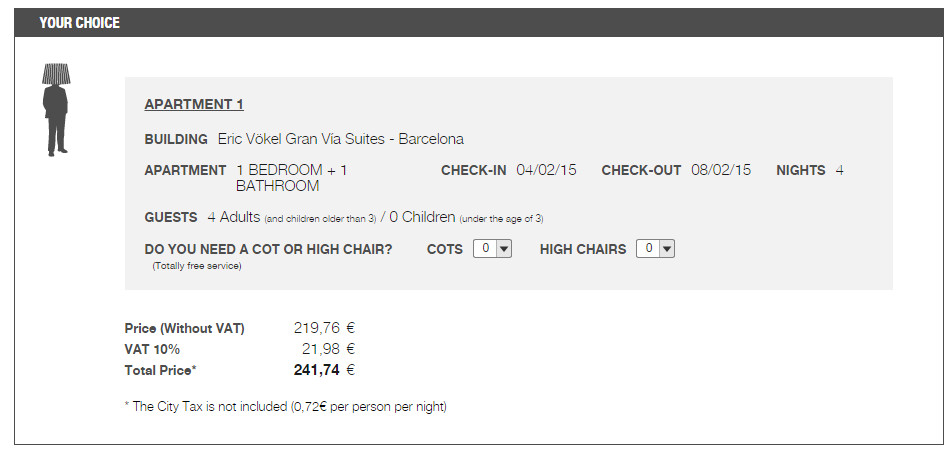Image resolution: width=949 pixels, height=450 pixels.
Task: Select the check-in date 04/02/15
Action: click(x=547, y=171)
